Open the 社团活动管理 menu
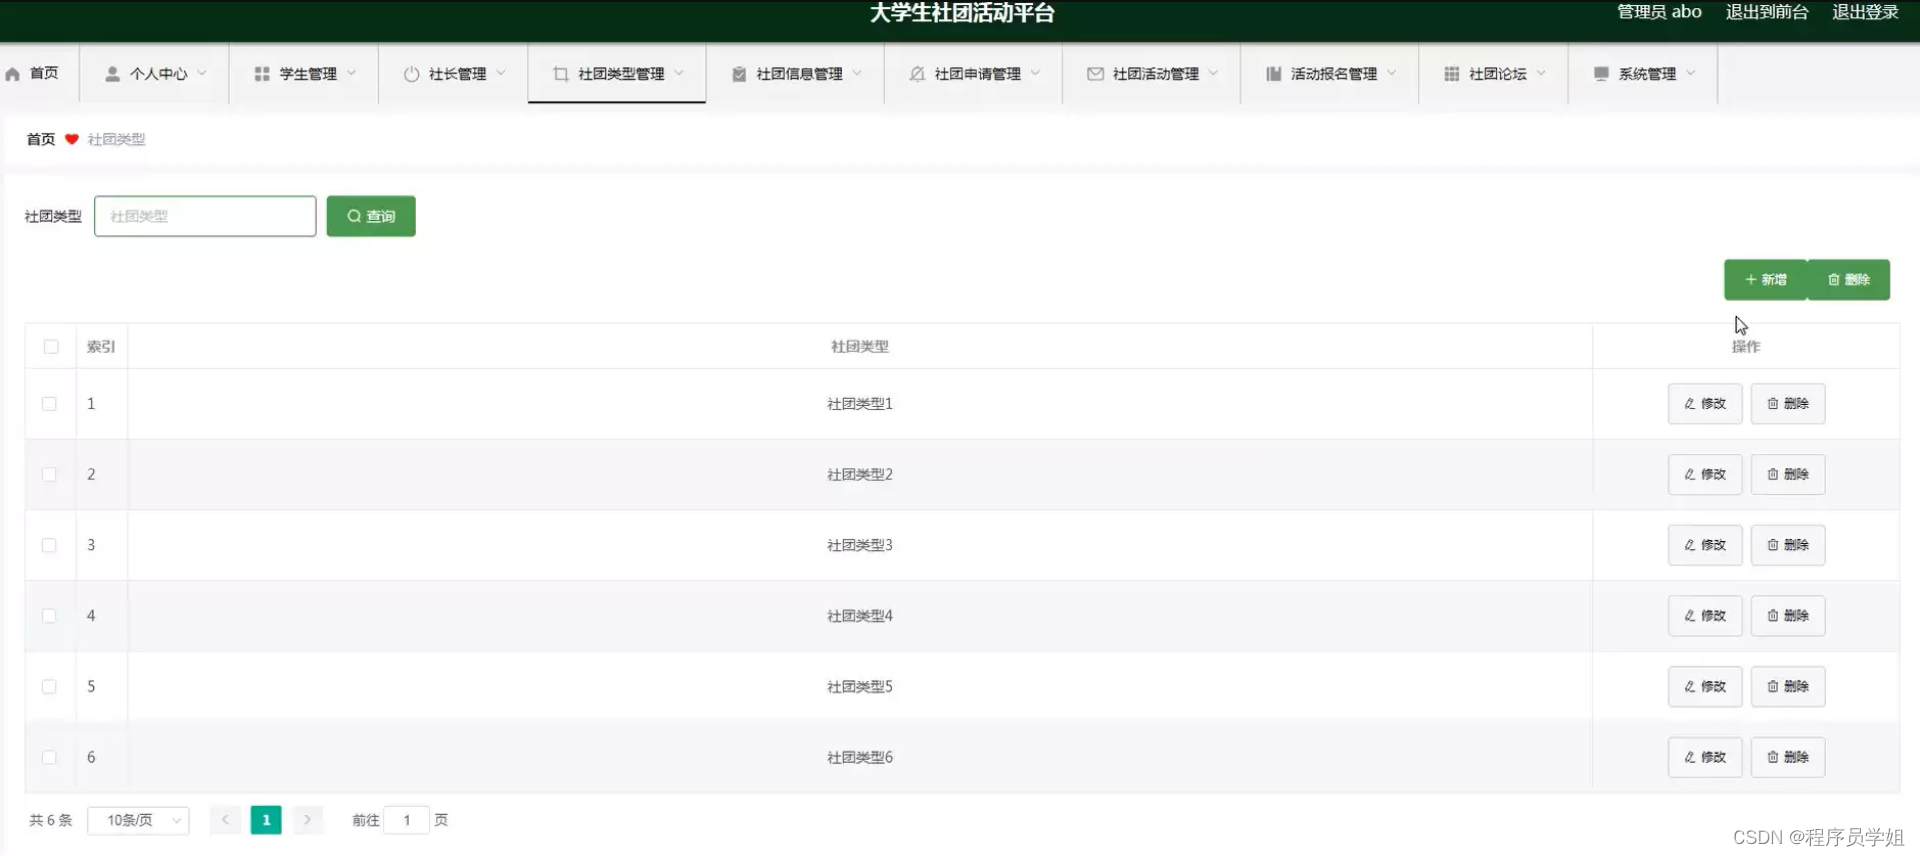The width and height of the screenshot is (1920, 856). [1151, 73]
